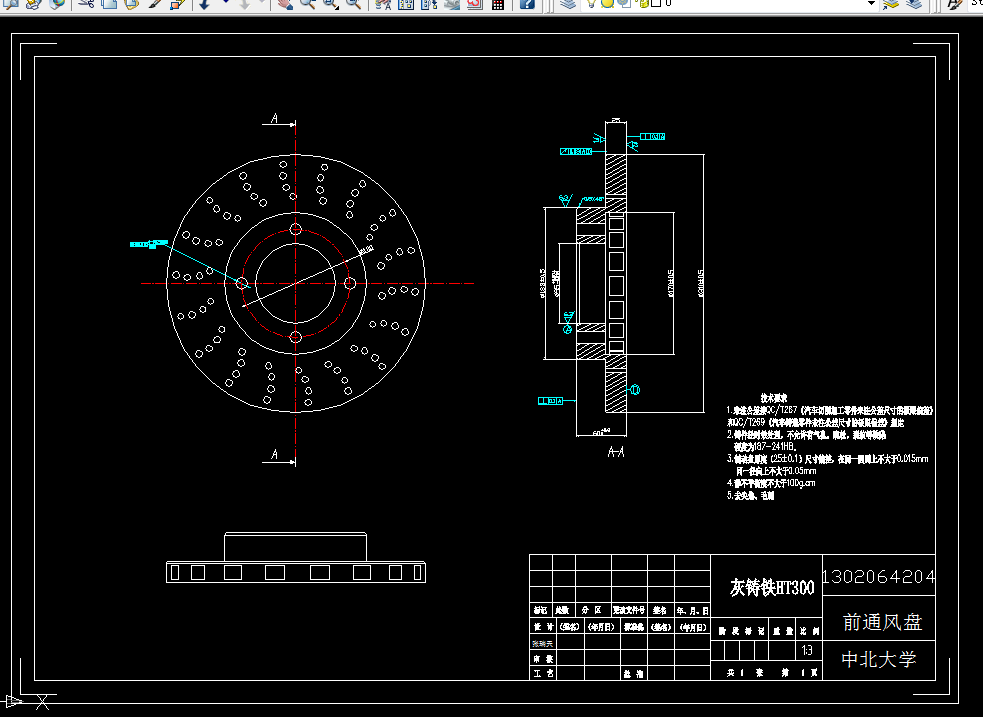
Task: Click the blue Help question mark icon
Action: coord(527,3)
